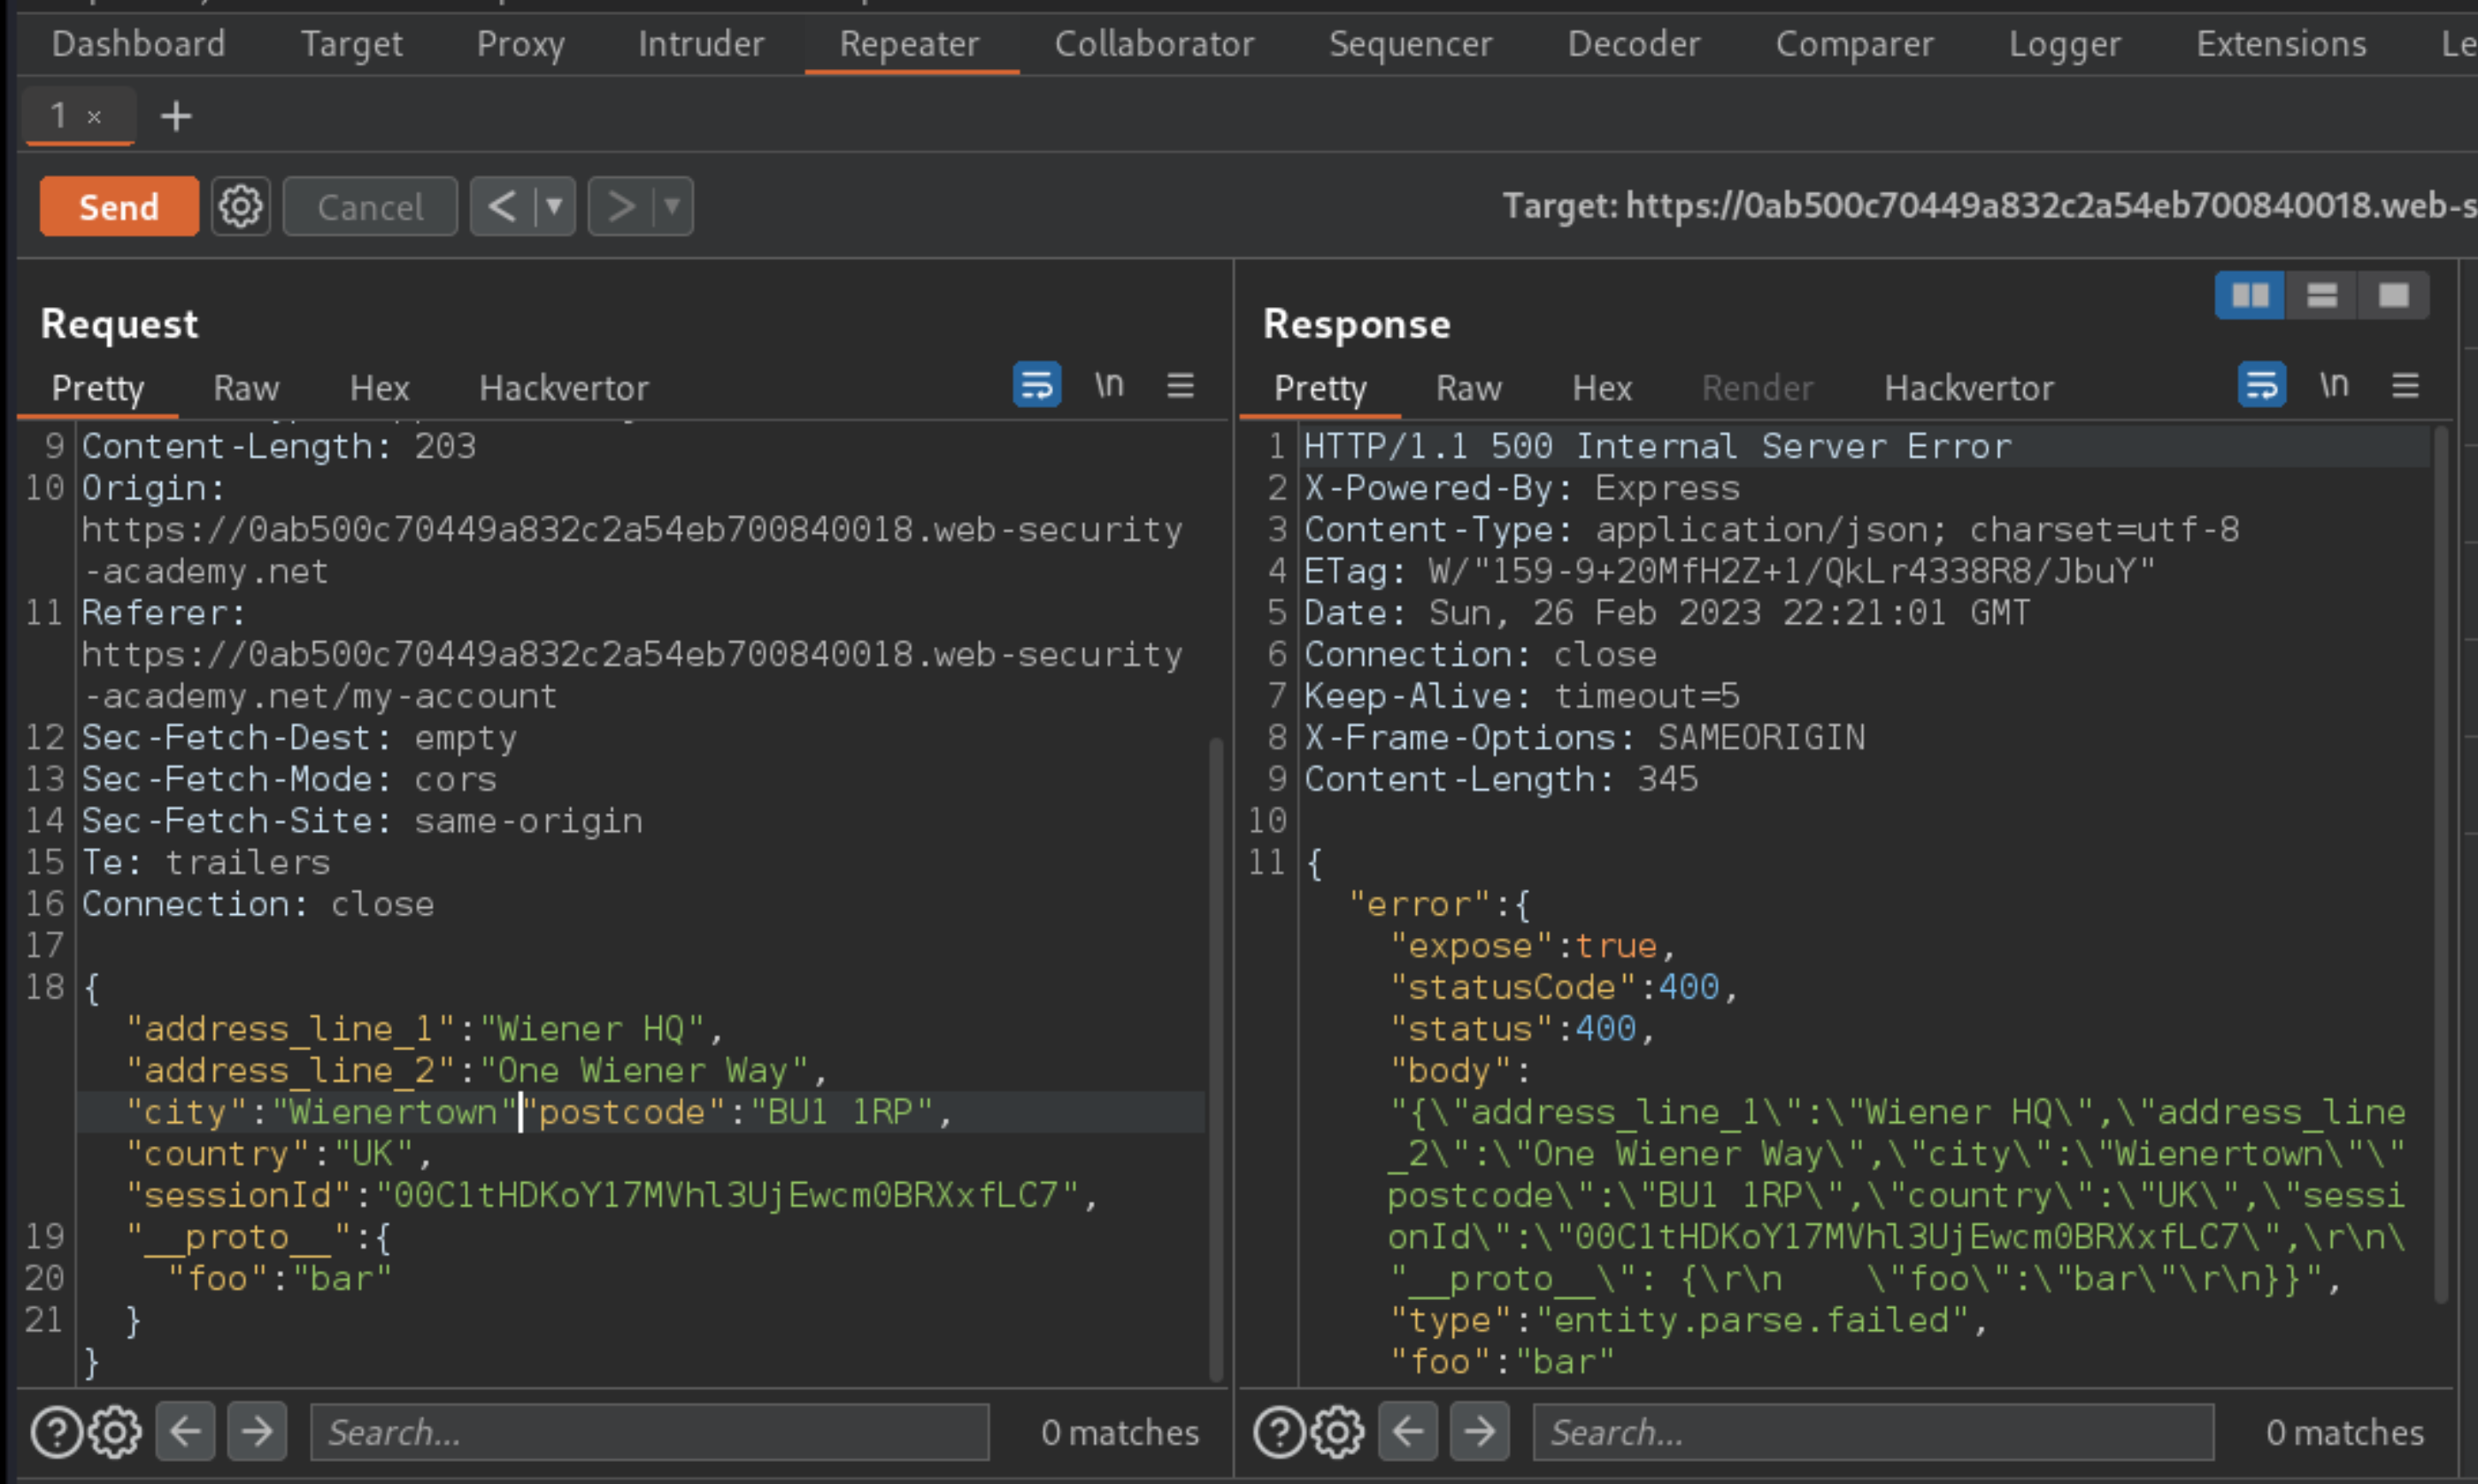Viewport: 2478px width, 1484px height.
Task: Click "HTTP/1.1 500 Internal Server Error" line
Action: tap(1657, 447)
